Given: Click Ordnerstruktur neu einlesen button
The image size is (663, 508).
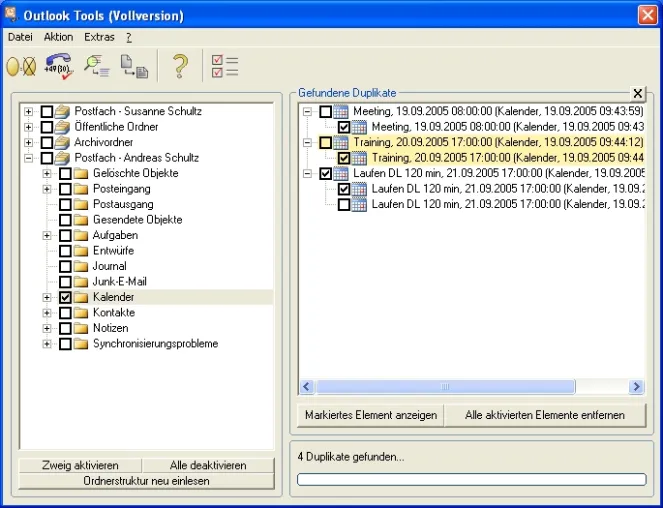Looking at the screenshot, I should point(146,481).
